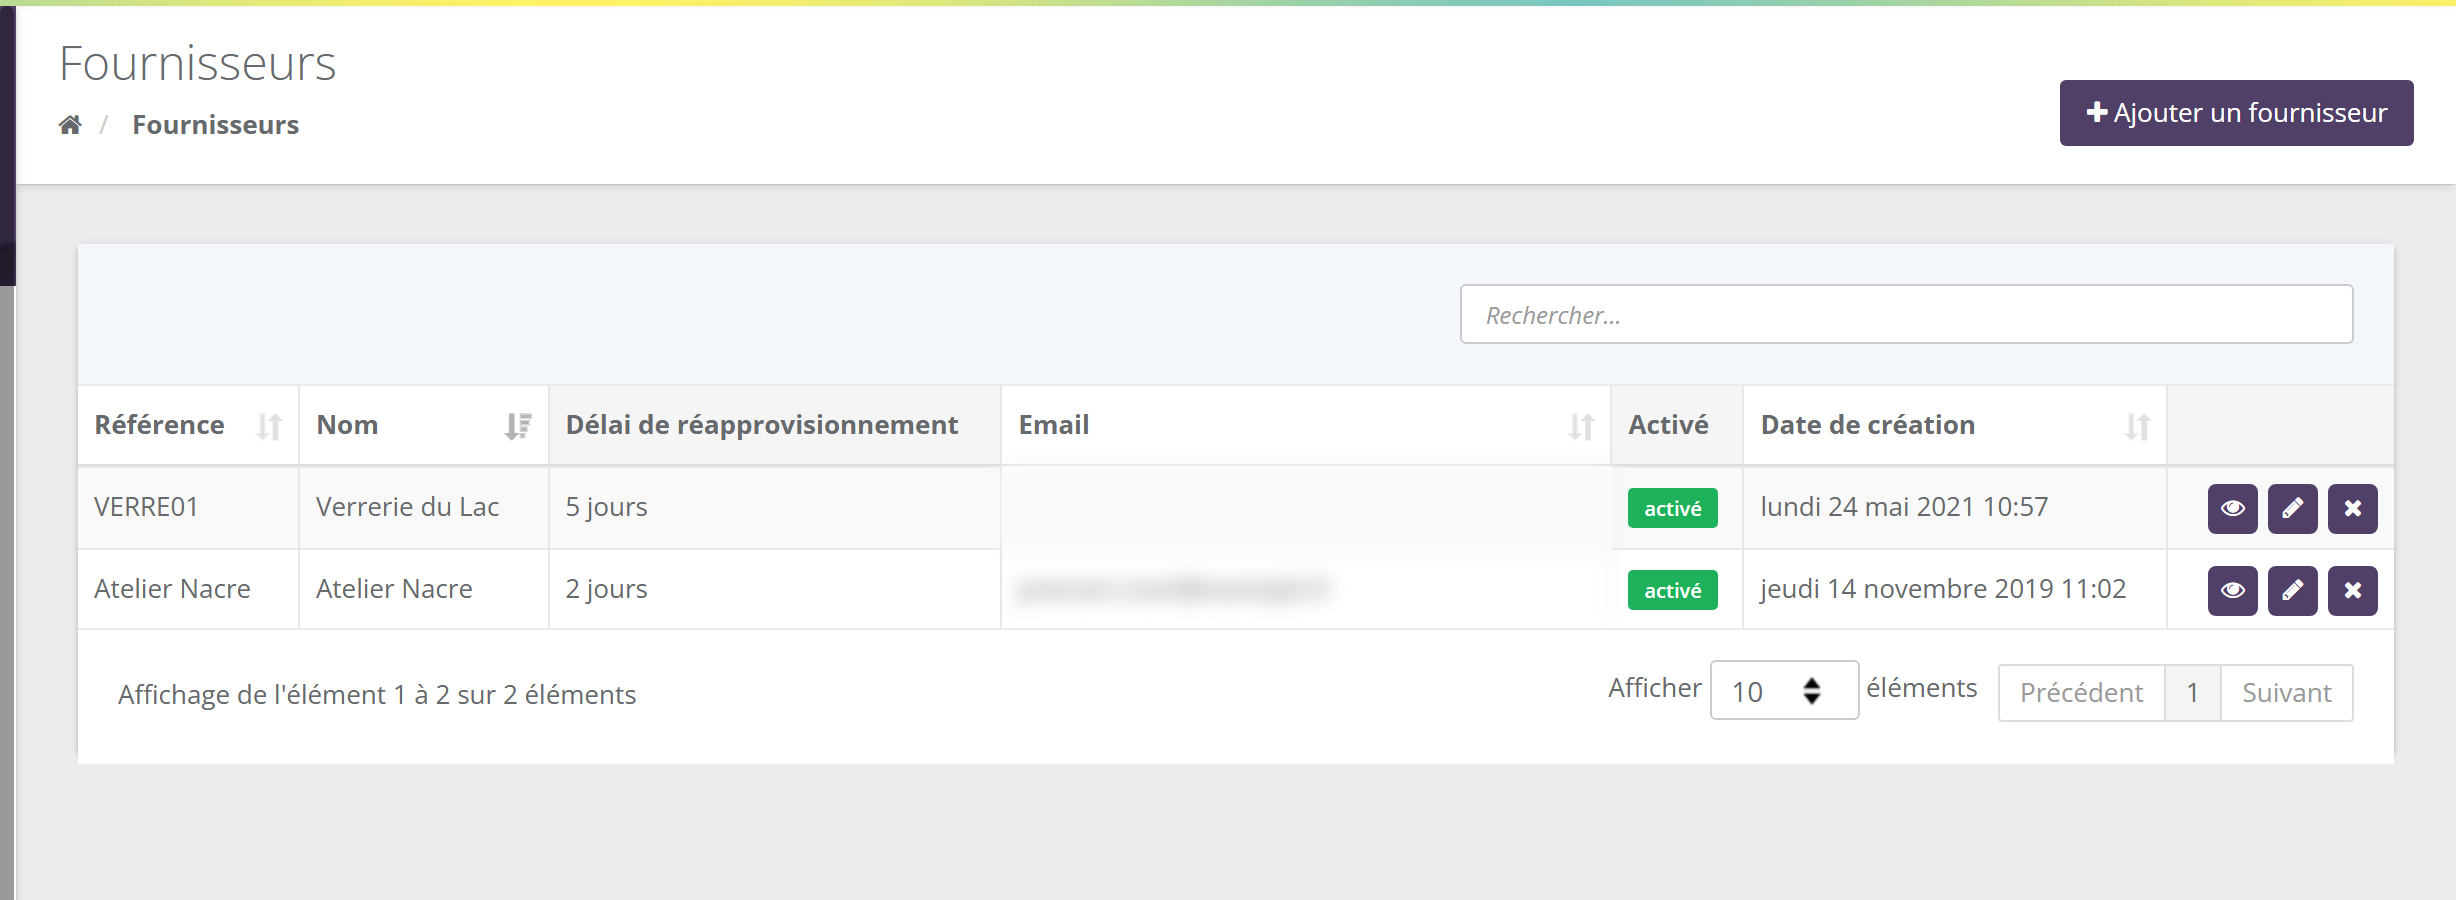Click Affichage de l'élément 1 à 2 text
This screenshot has height=900, width=2456.
(377, 694)
